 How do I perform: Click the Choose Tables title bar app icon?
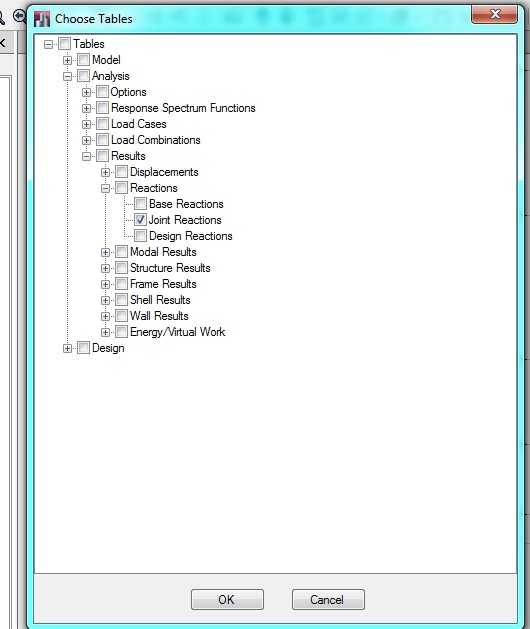pos(42,19)
